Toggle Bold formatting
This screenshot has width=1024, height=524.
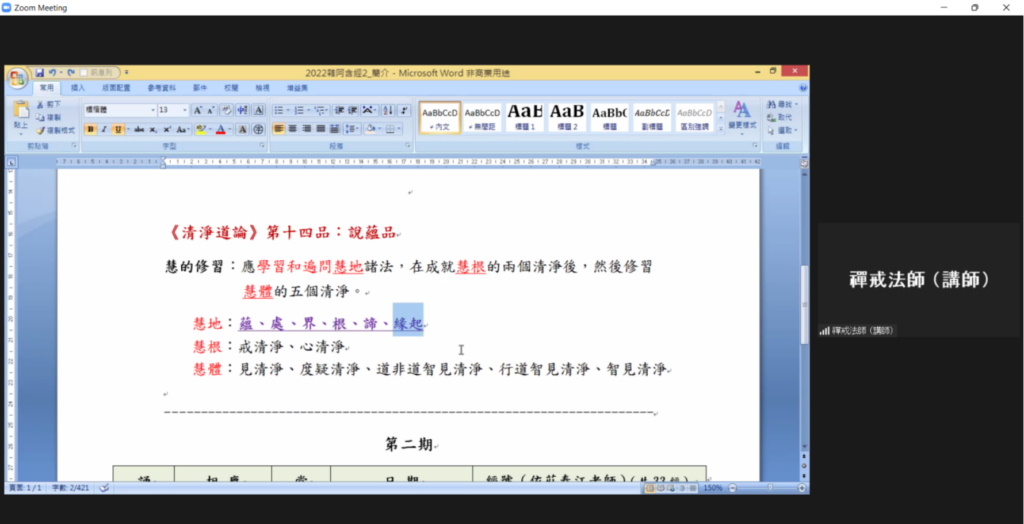90,130
